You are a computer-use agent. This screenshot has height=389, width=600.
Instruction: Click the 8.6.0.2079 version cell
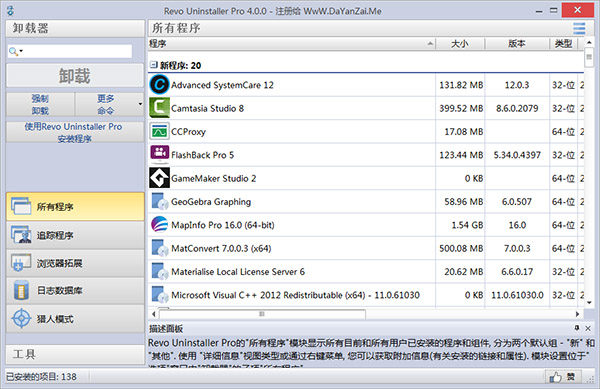pyautogui.click(x=517, y=108)
